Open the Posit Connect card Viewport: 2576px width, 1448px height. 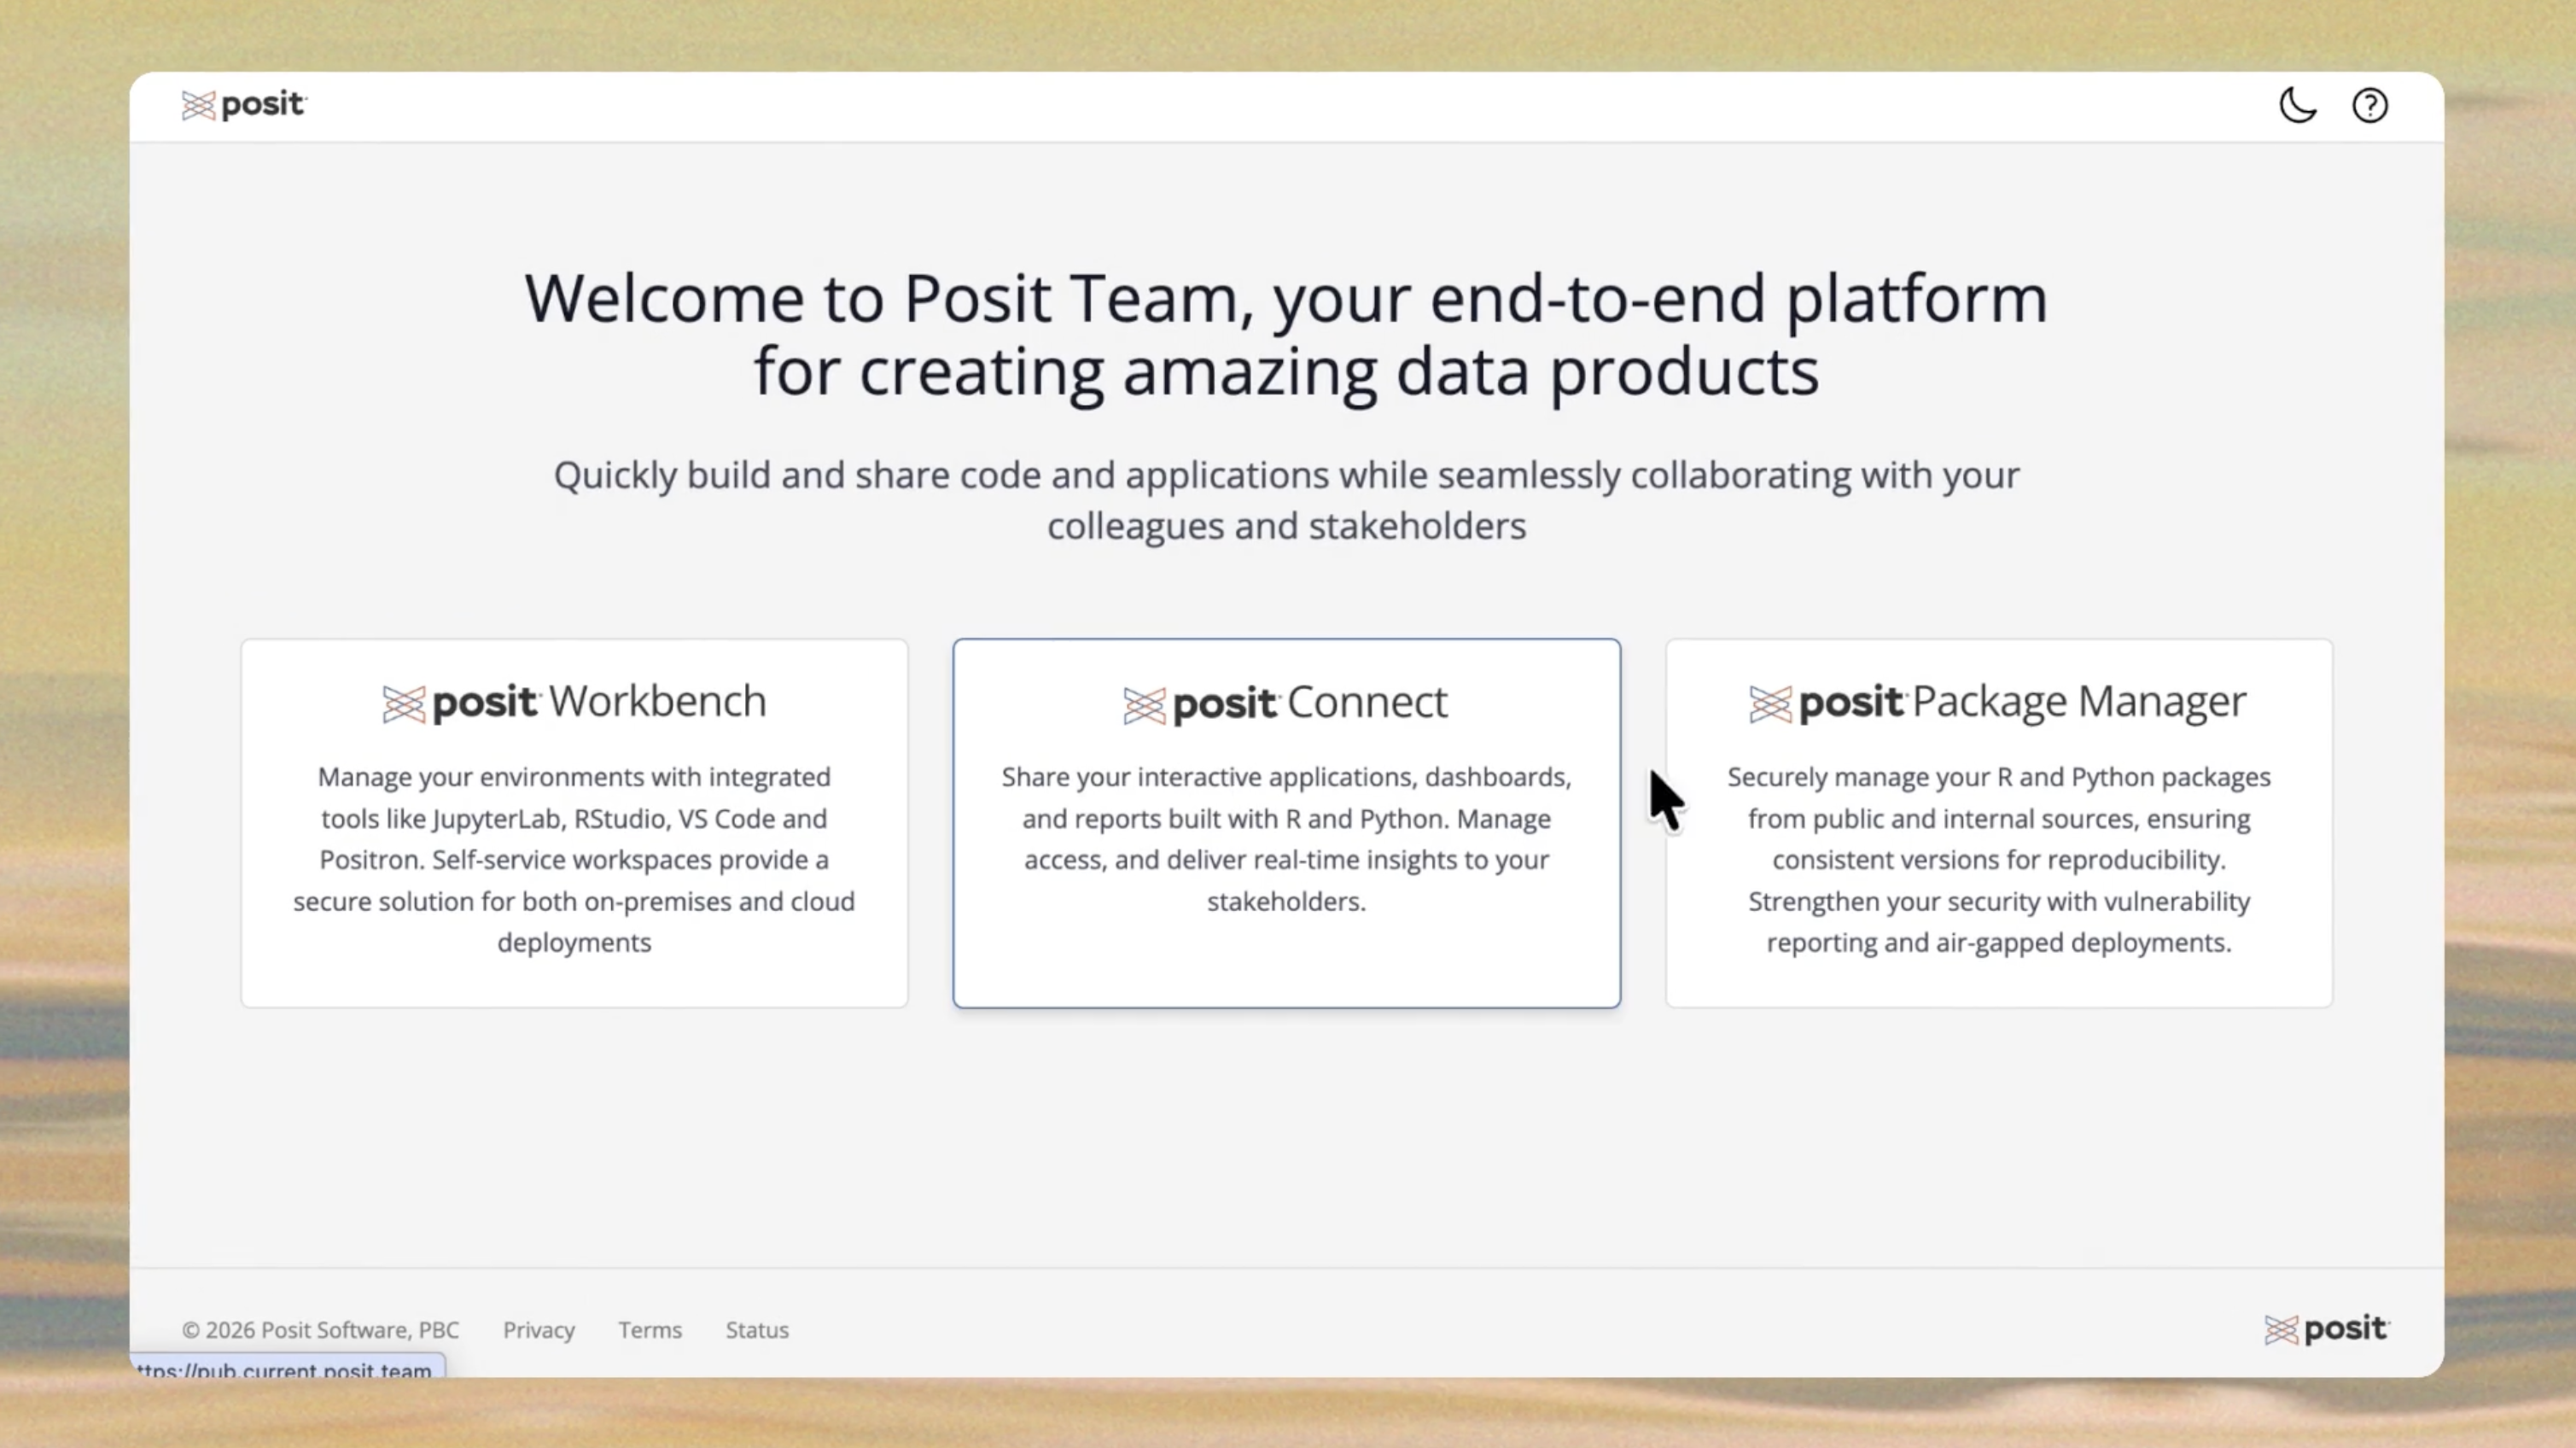tap(1286, 822)
